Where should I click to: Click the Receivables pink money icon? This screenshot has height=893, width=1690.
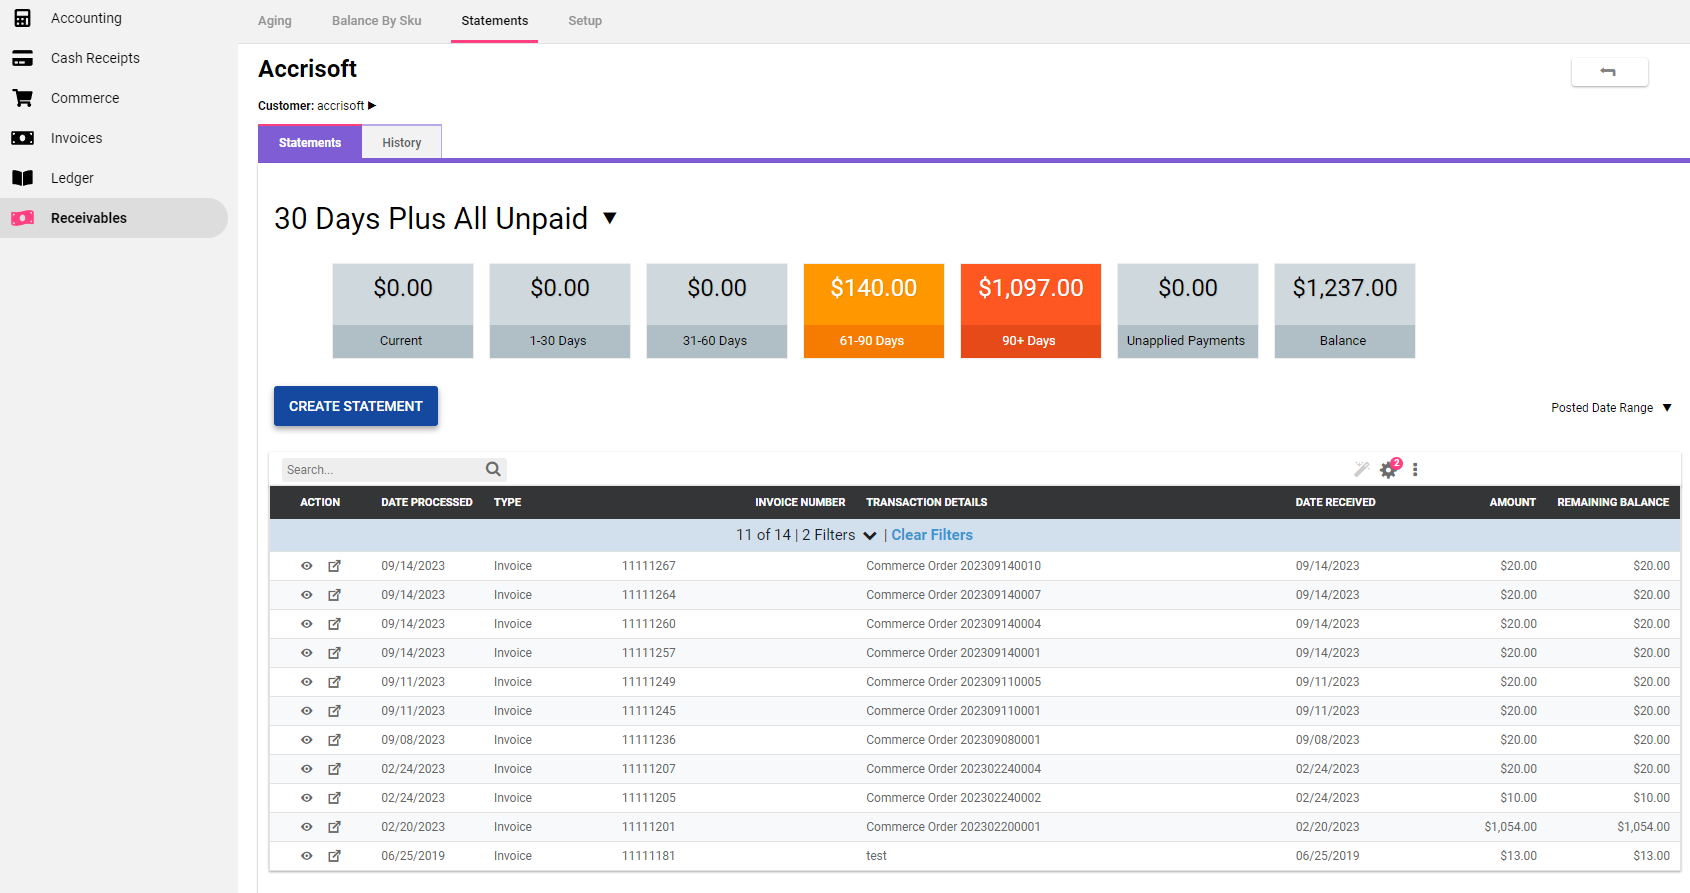click(x=22, y=218)
